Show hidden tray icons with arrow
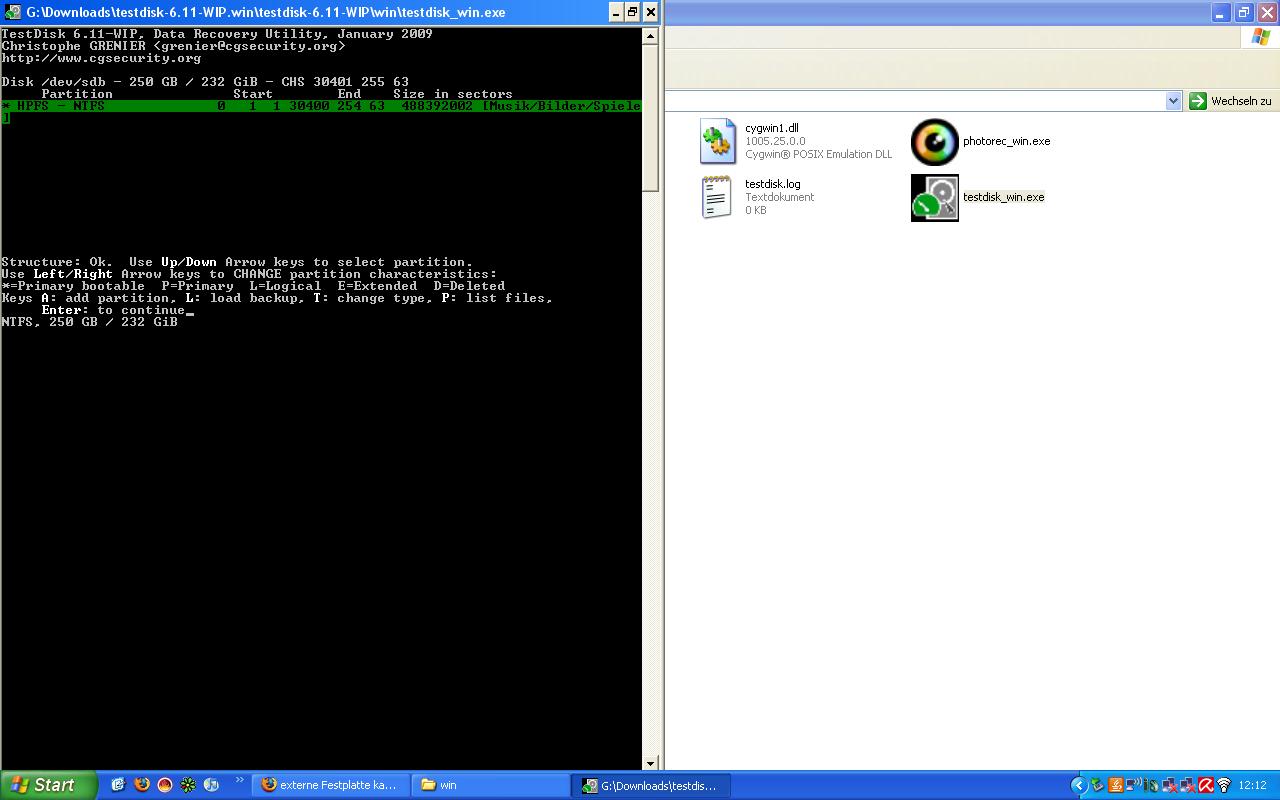The width and height of the screenshot is (1280, 800). (x=1079, y=785)
